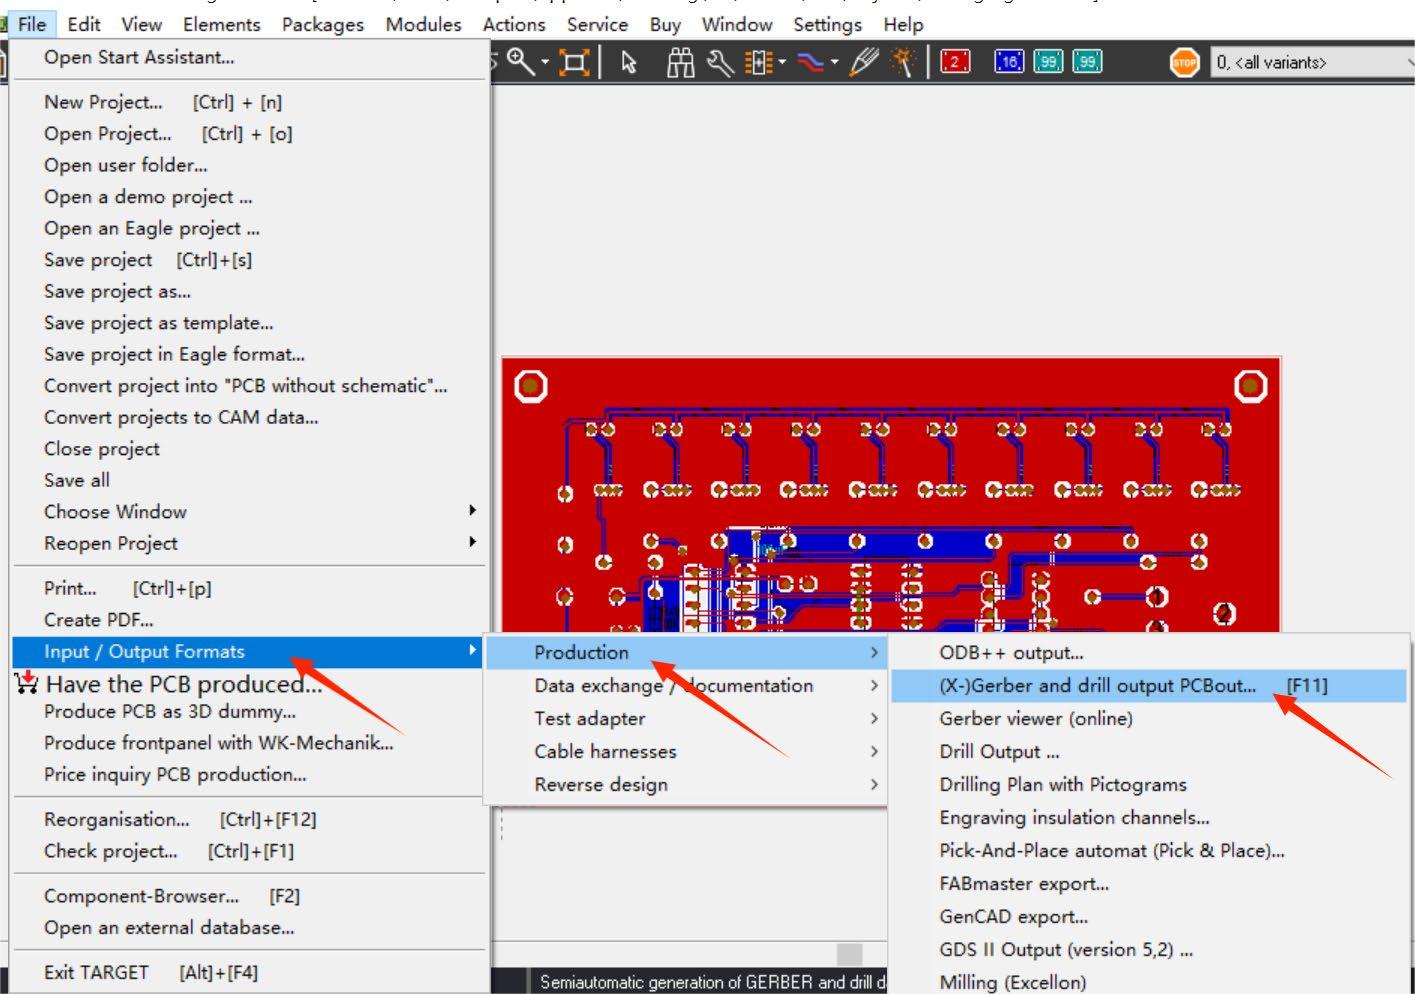Click the magic wand autorouter icon

[x=903, y=63]
